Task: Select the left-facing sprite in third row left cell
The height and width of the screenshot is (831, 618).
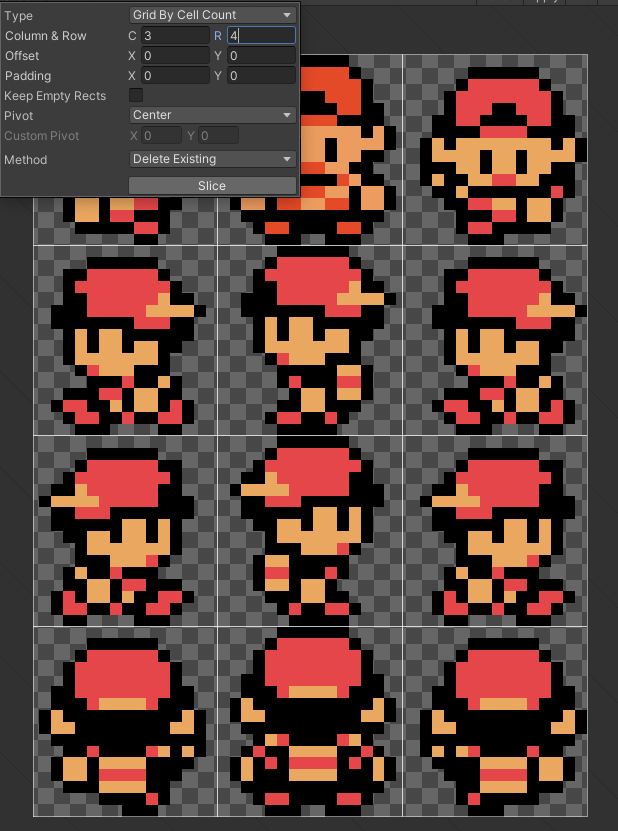Action: pyautogui.click(x=117, y=536)
